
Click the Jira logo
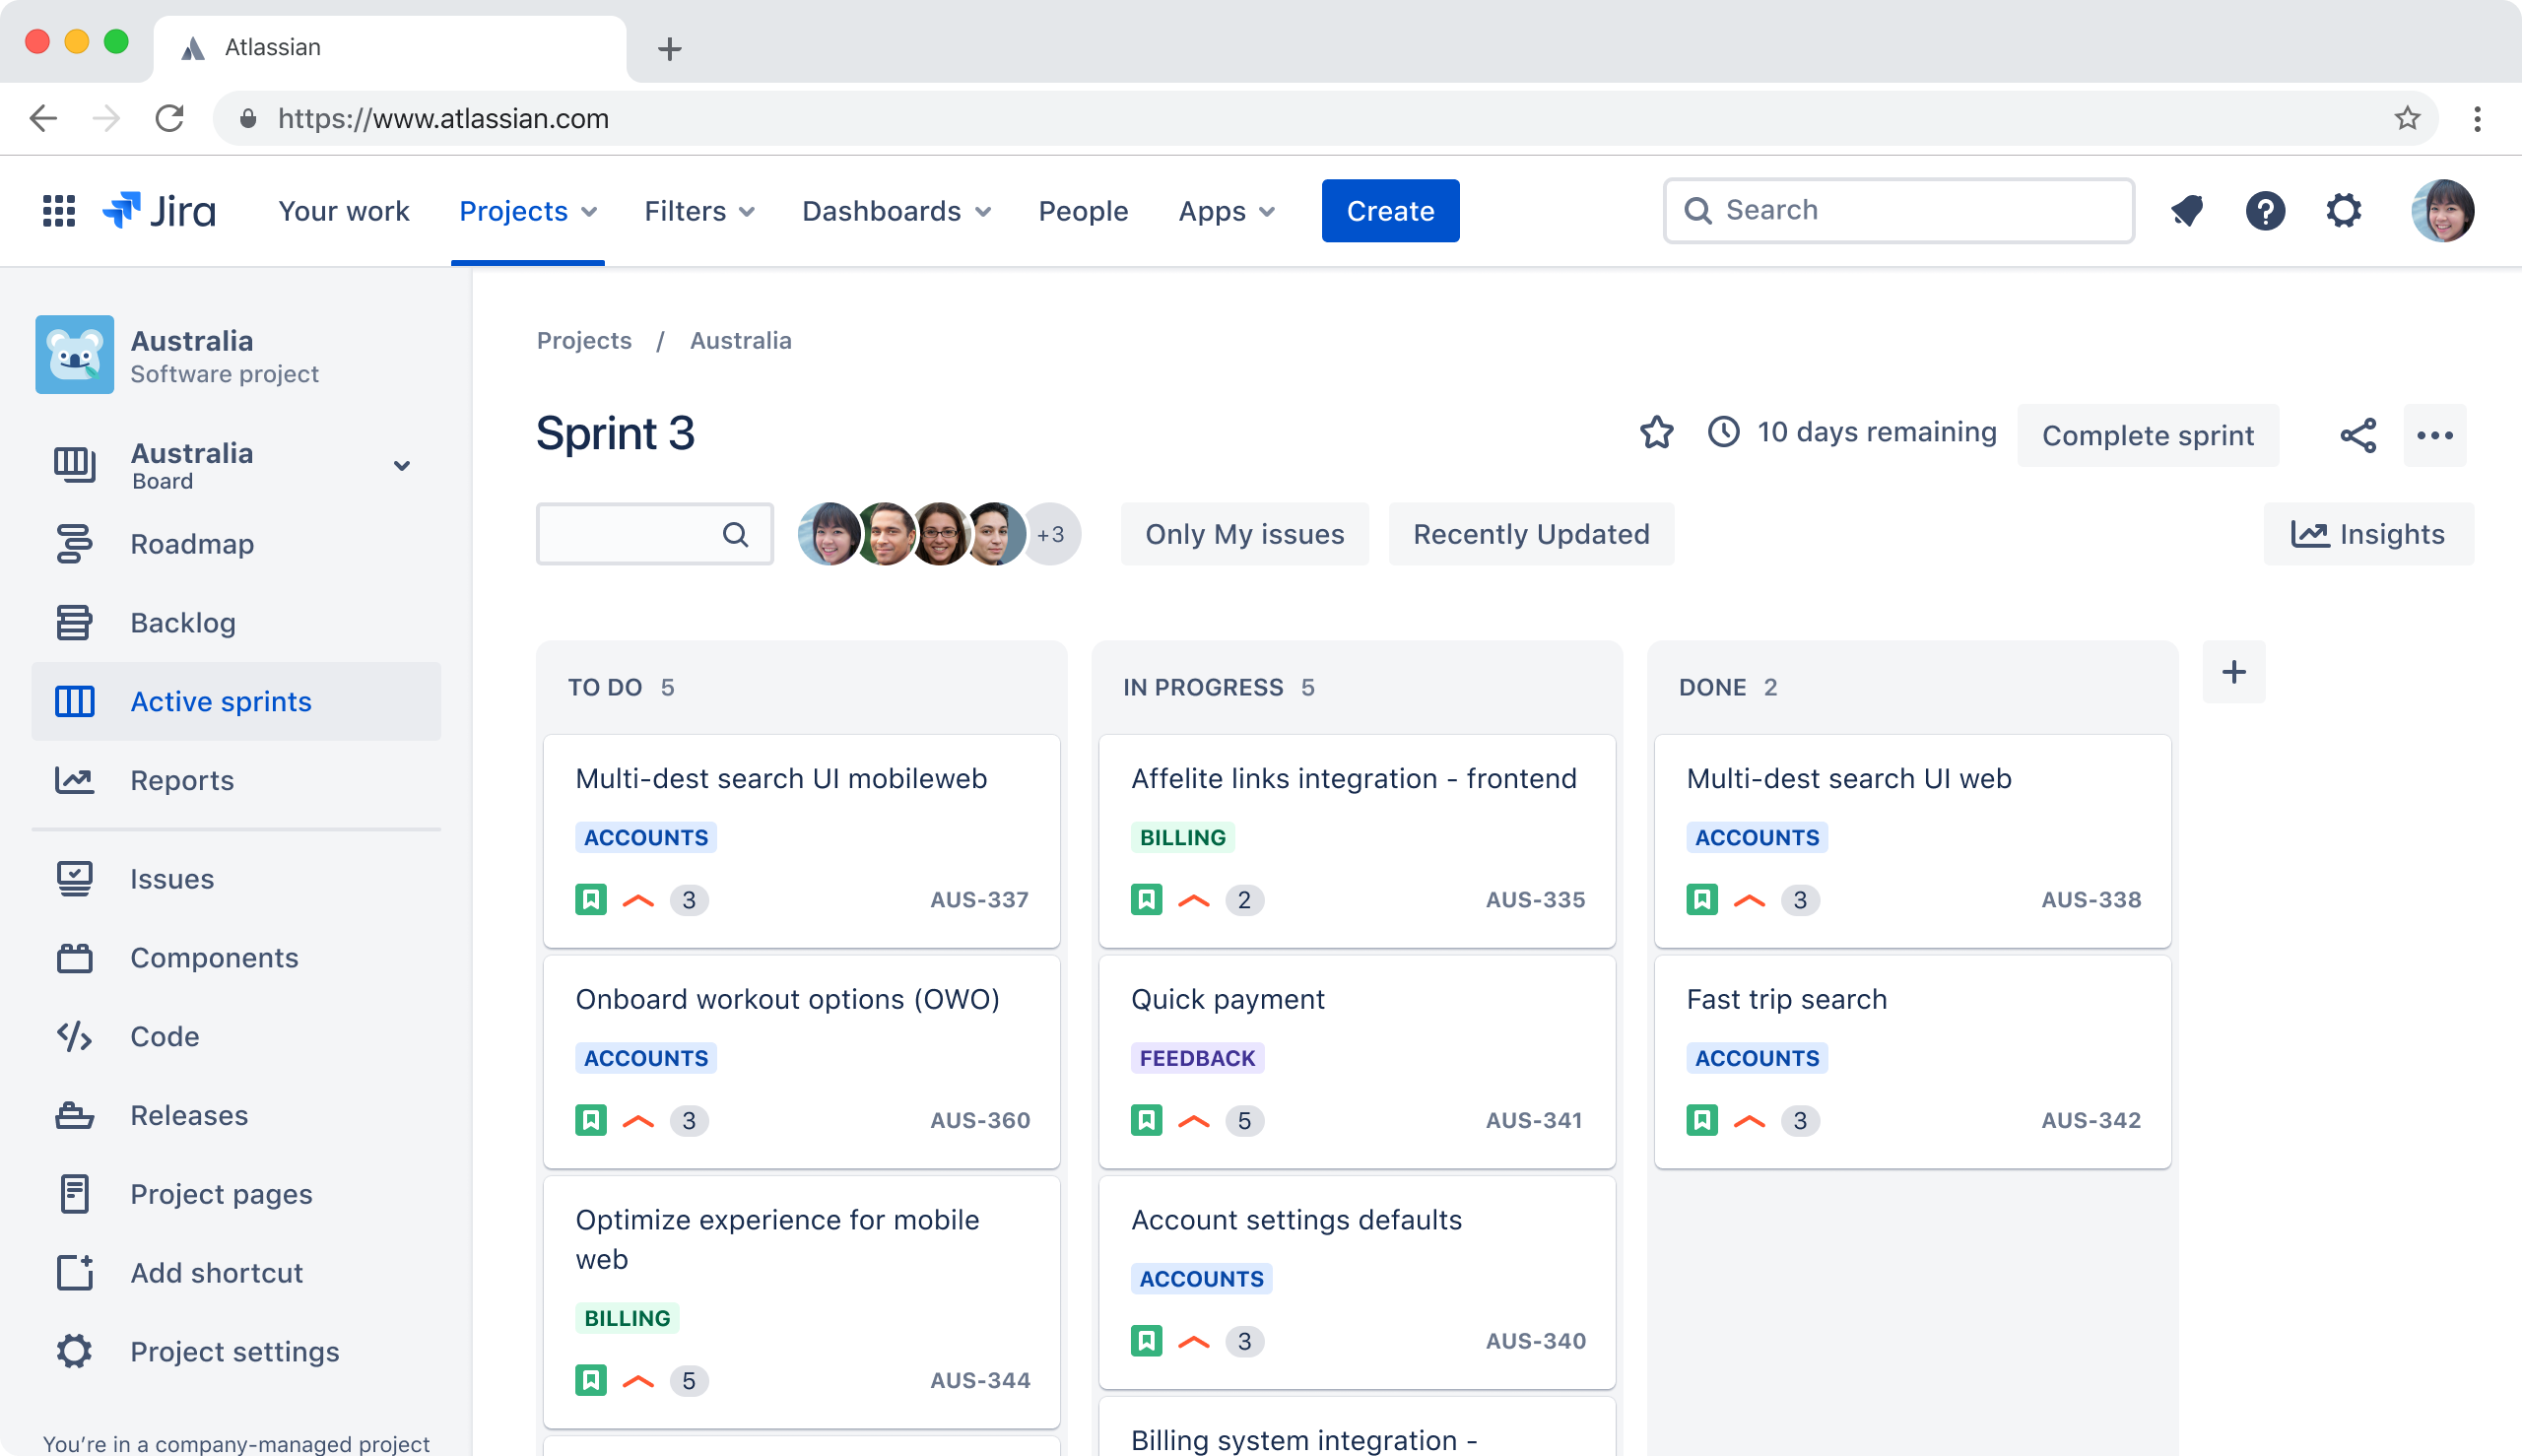161,210
